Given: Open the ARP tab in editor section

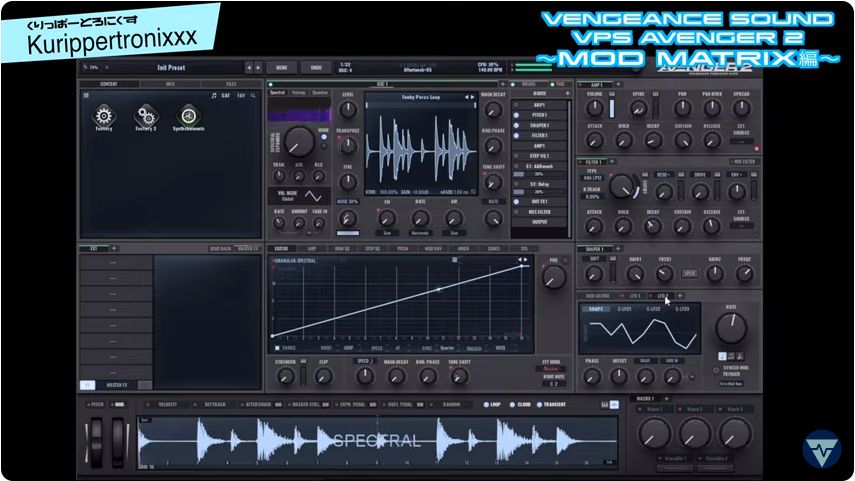Looking at the screenshot, I should tap(312, 249).
